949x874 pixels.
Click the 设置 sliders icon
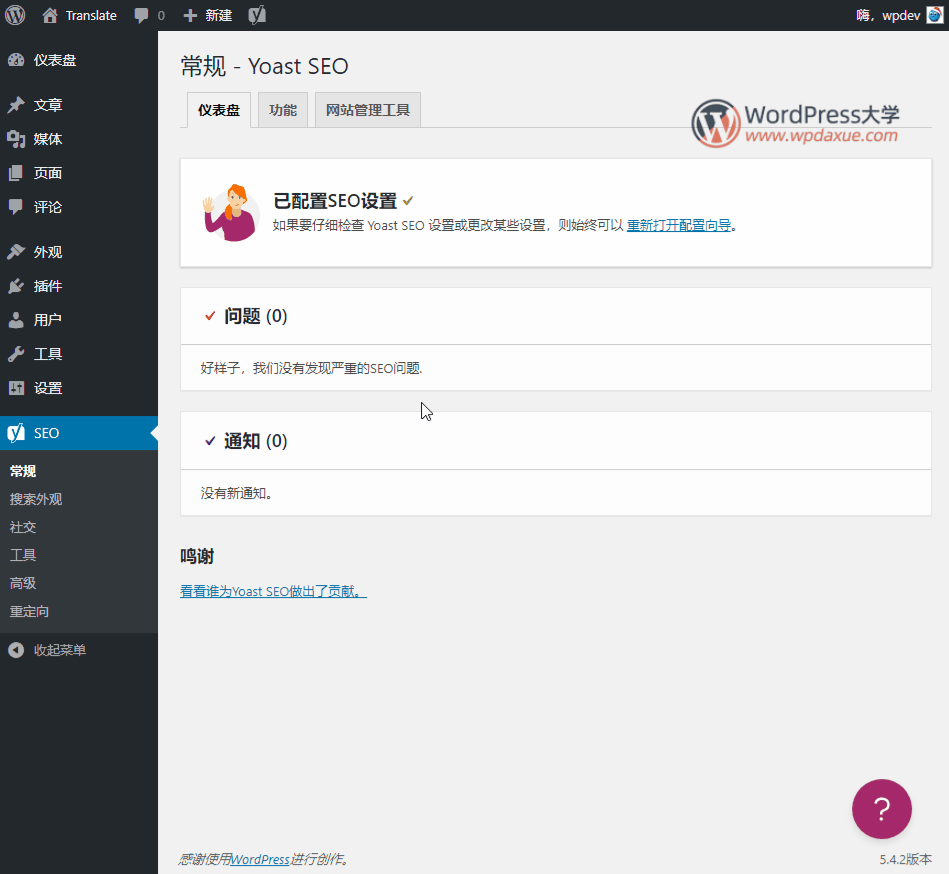[x=16, y=388]
